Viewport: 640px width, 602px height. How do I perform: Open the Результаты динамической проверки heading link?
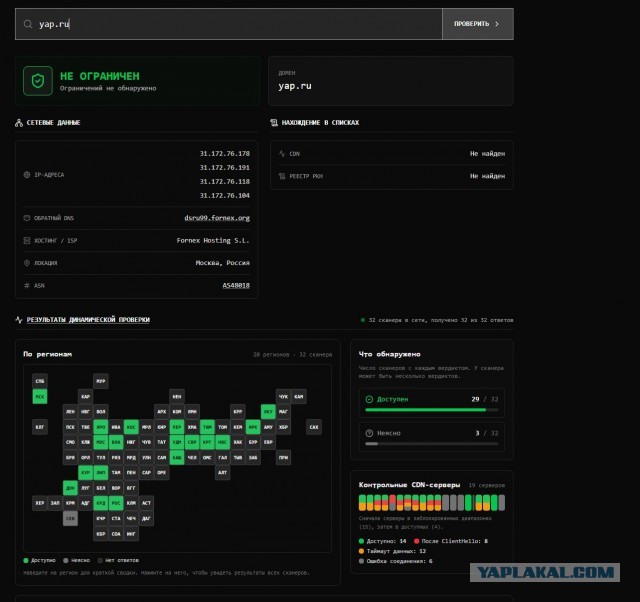pyautogui.click(x=88, y=320)
